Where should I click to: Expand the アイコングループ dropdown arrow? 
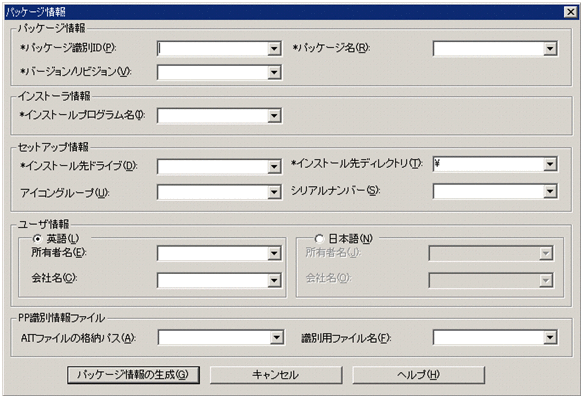tap(274, 192)
